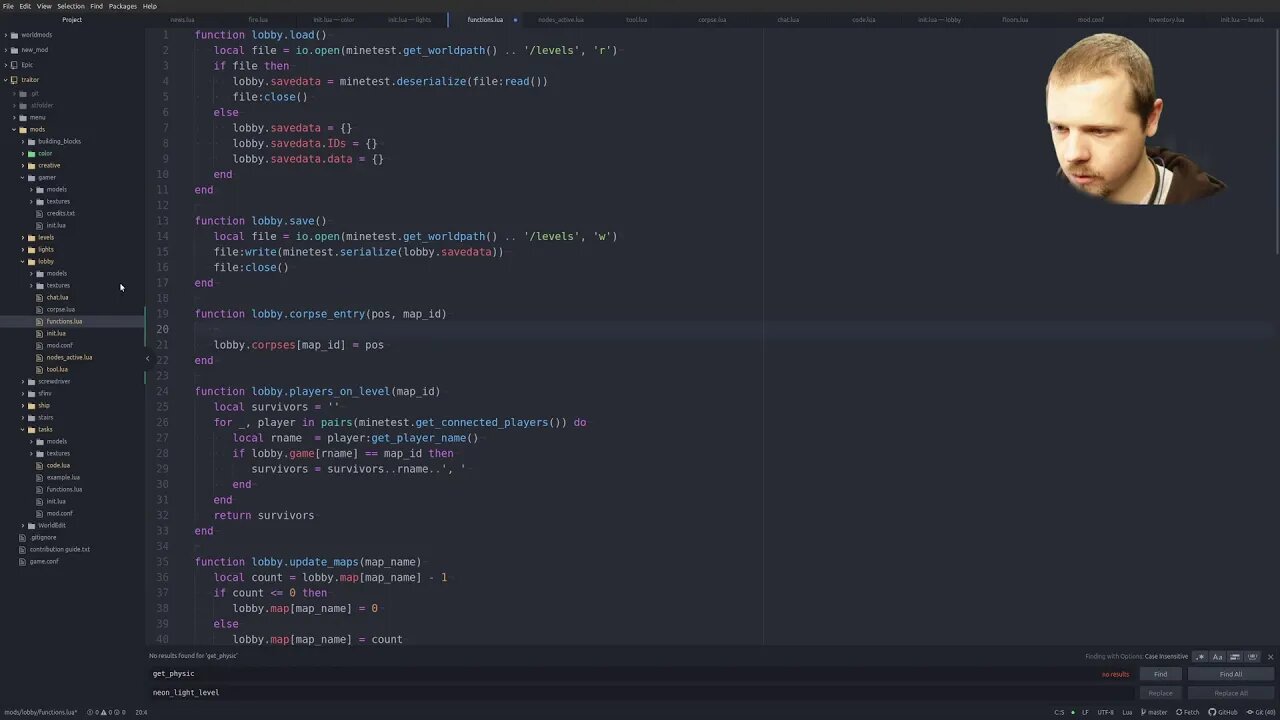Image resolution: width=1280 pixels, height=720 pixels.
Task: Collapse the traitor repository folder
Action: click(6, 80)
